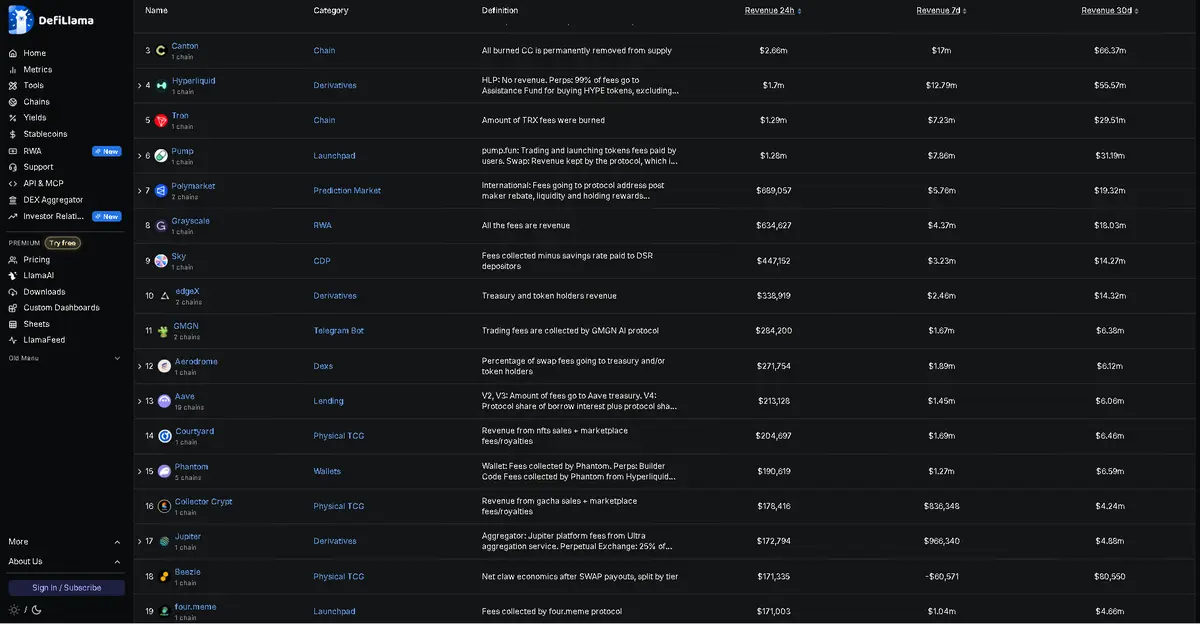Expand the Old Menu section

[116, 358]
